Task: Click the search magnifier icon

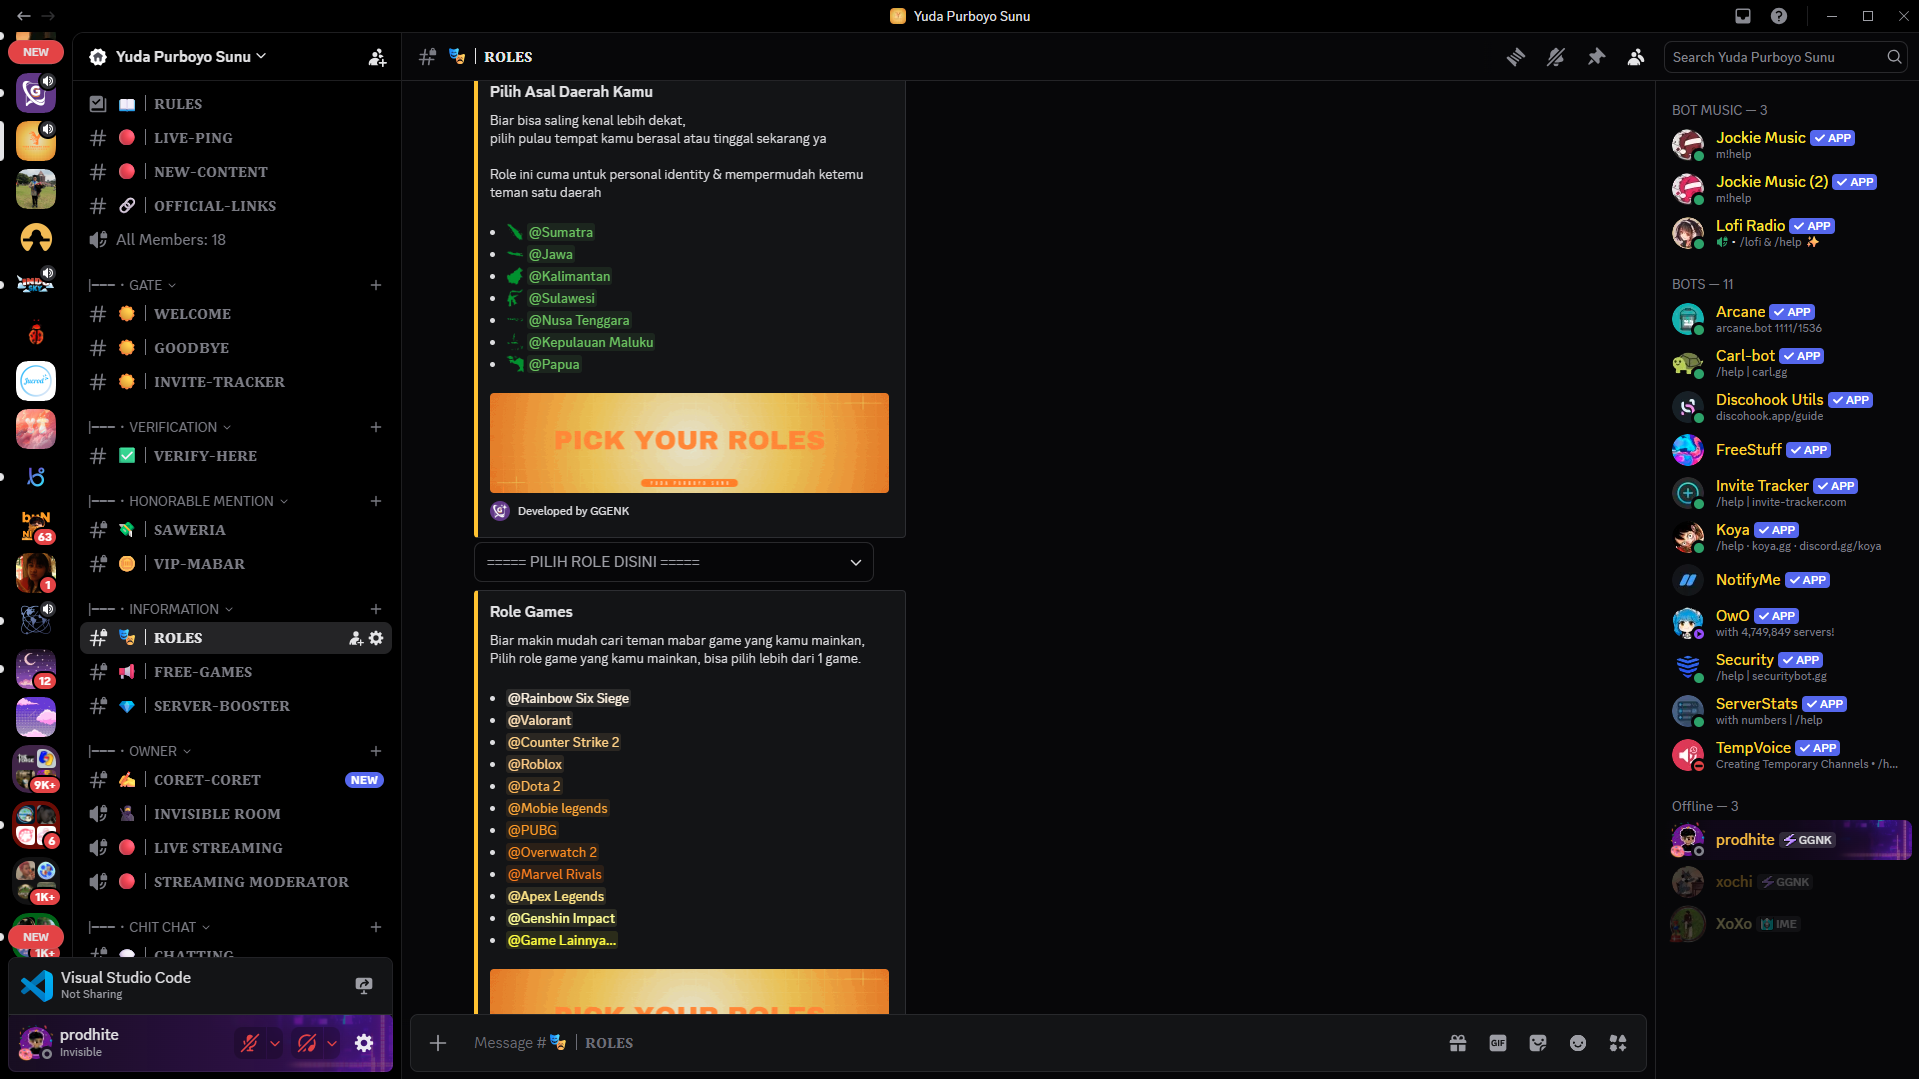Action: (1894, 57)
